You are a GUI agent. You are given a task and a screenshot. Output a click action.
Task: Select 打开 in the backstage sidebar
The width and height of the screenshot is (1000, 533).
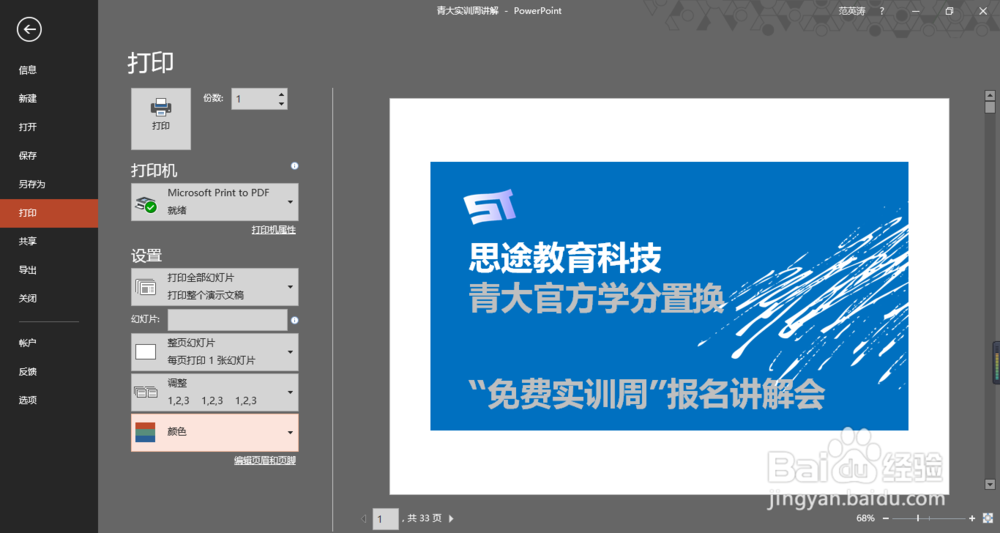[x=27, y=128]
